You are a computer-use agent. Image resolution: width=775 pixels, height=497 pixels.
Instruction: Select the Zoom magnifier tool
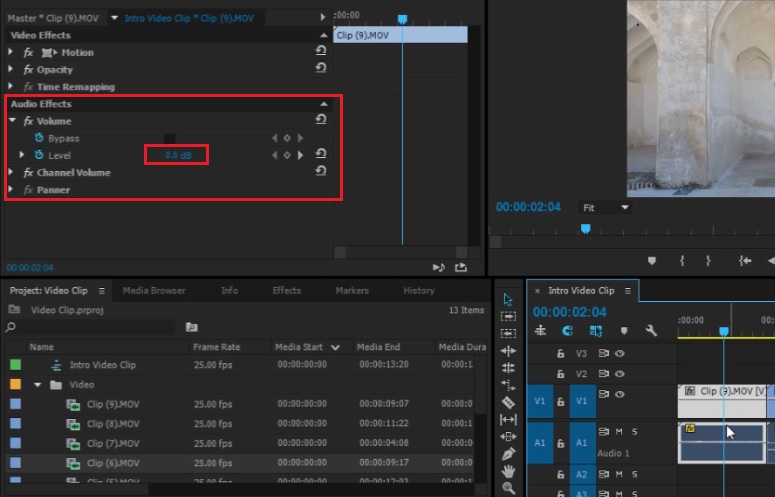pyautogui.click(x=508, y=488)
